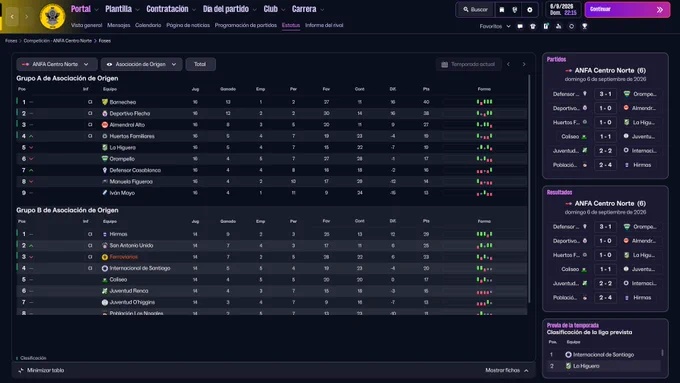Go back with the left navigation arrow
680x383 pixels.
(12, 16)
